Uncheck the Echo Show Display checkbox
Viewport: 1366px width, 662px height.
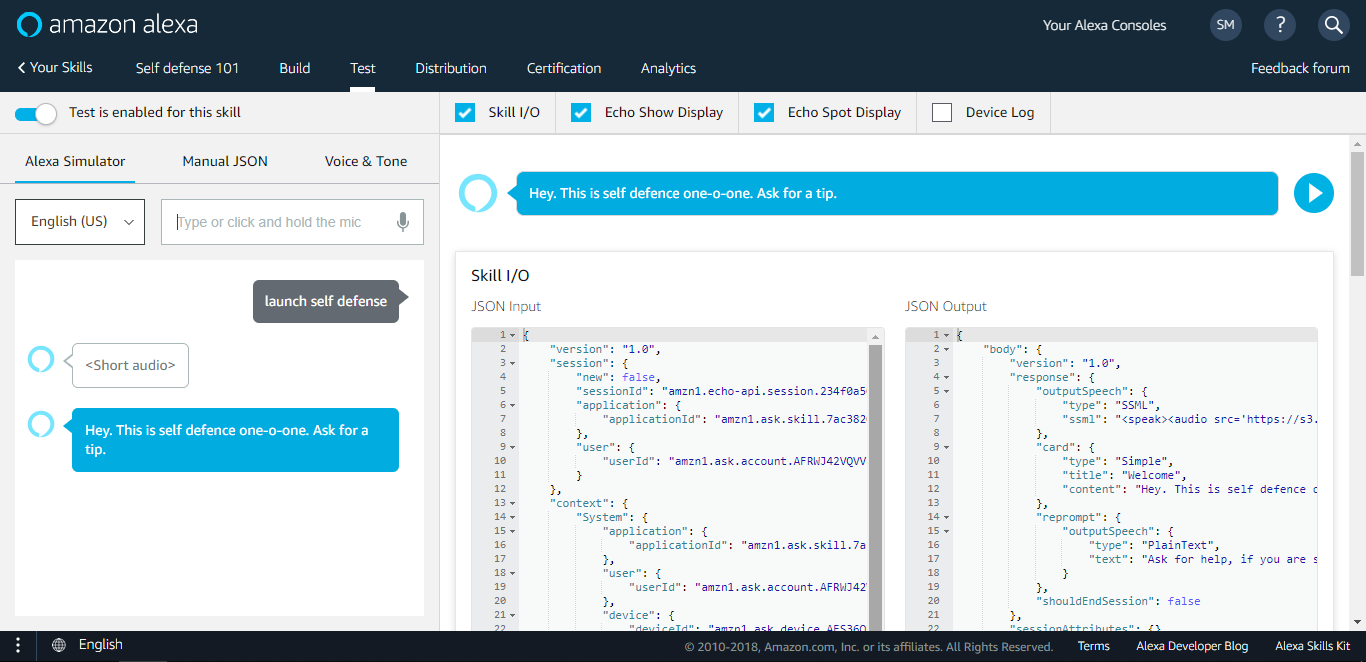[x=581, y=112]
